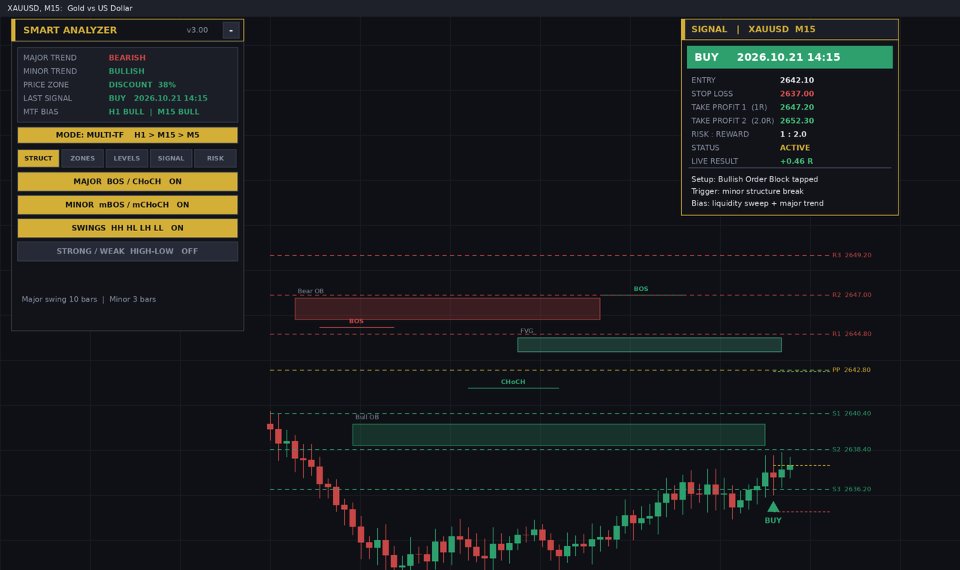The height and width of the screenshot is (570, 960).
Task: Switch to the STRUCT tab
Action: (x=38, y=159)
